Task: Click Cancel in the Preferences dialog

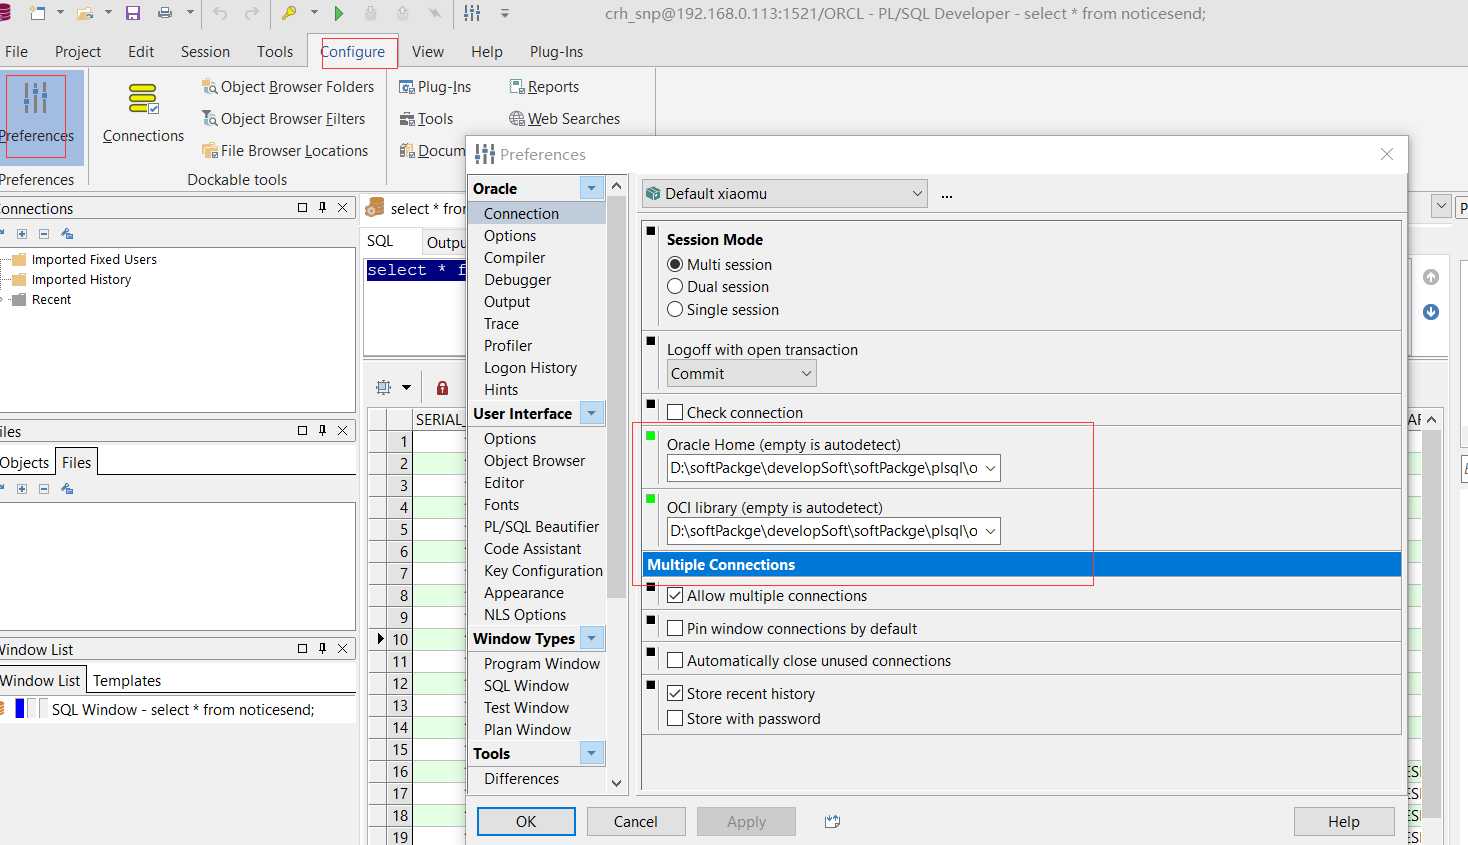Action: (635, 821)
